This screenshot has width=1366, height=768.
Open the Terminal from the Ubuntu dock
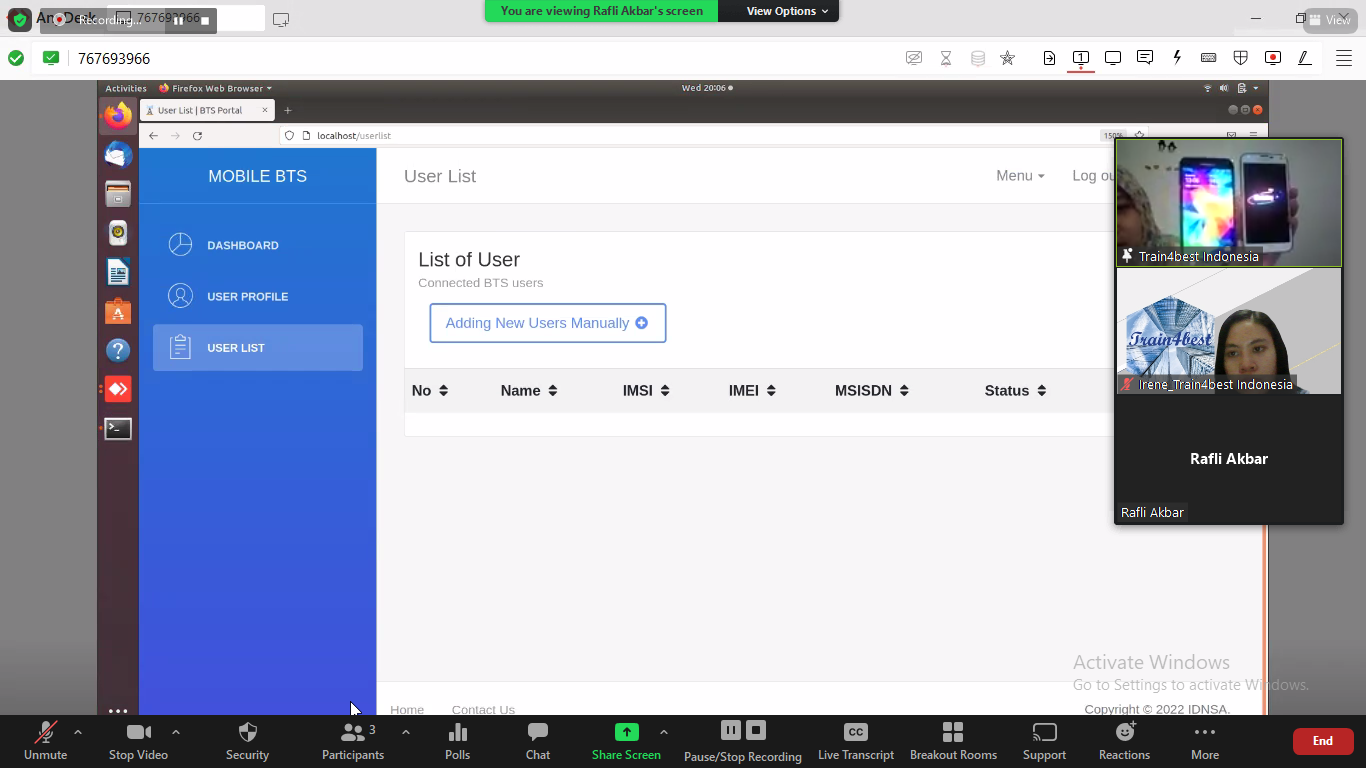click(x=118, y=429)
